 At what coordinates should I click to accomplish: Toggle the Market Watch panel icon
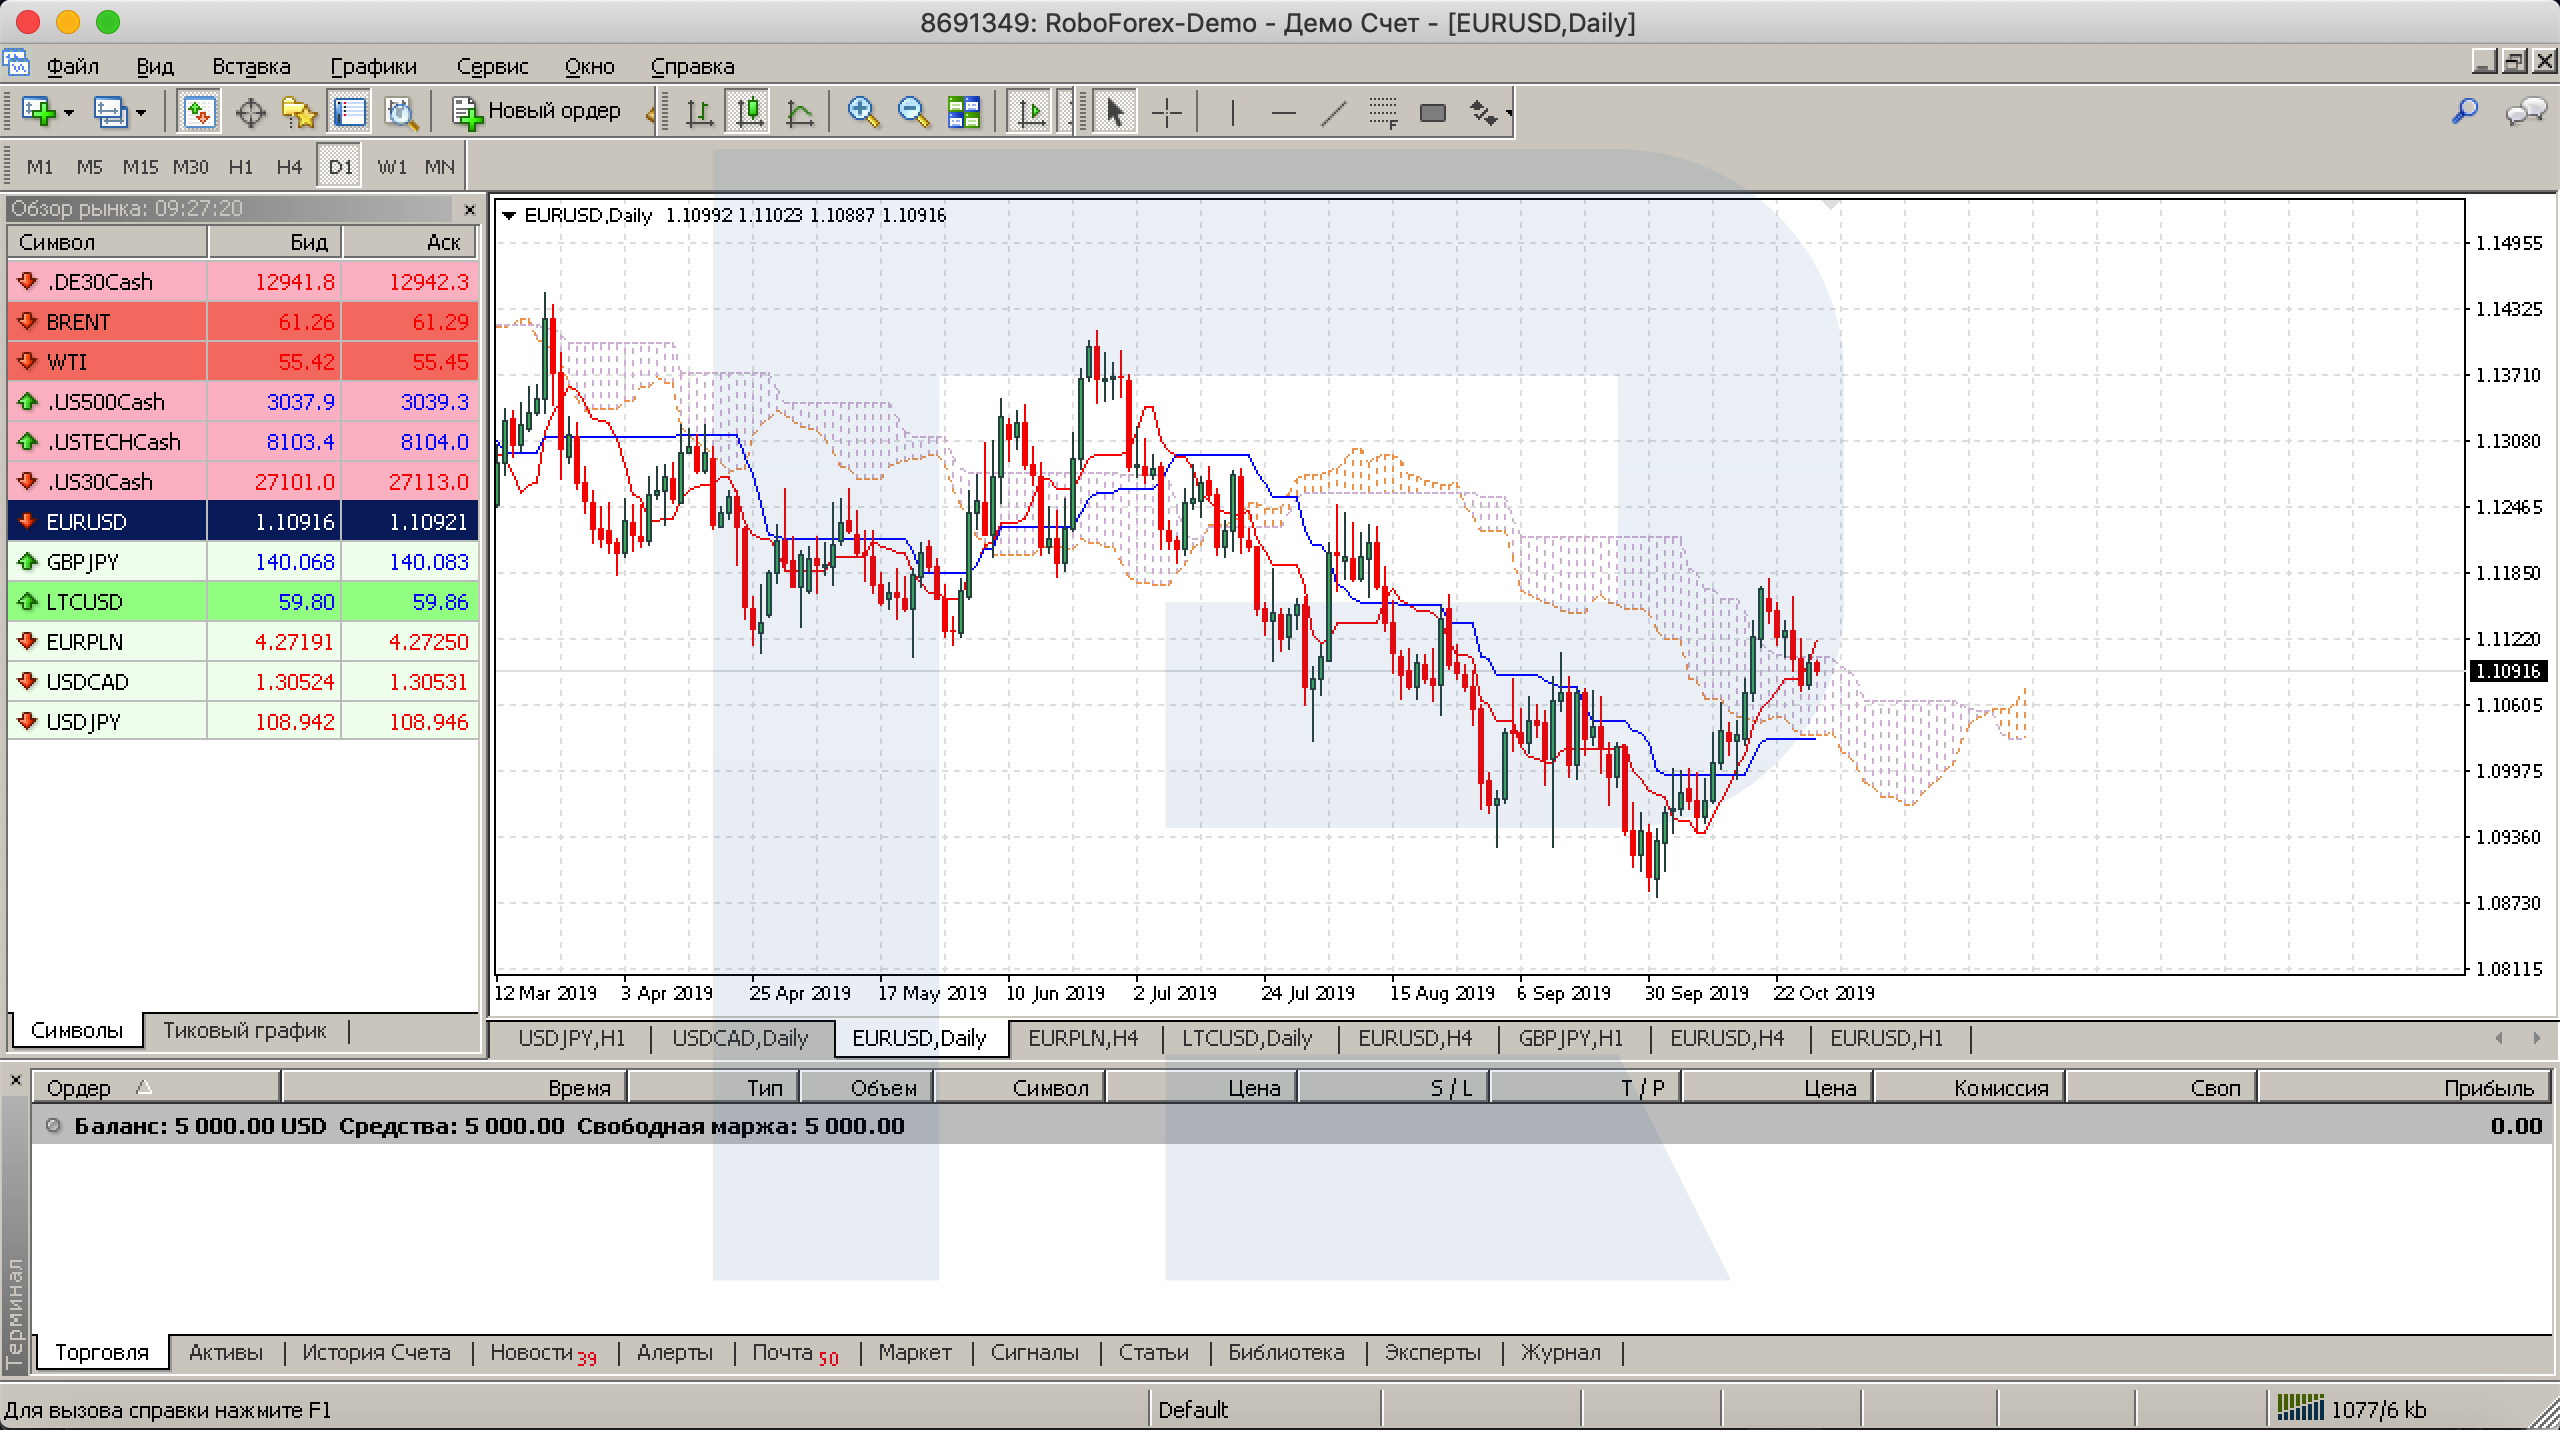(199, 112)
